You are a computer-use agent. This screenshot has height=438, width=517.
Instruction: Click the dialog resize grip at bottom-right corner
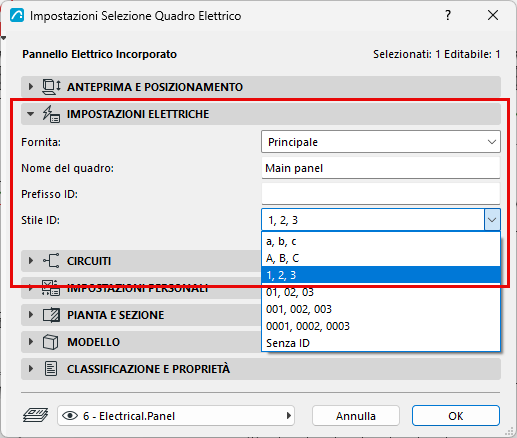pos(509,431)
